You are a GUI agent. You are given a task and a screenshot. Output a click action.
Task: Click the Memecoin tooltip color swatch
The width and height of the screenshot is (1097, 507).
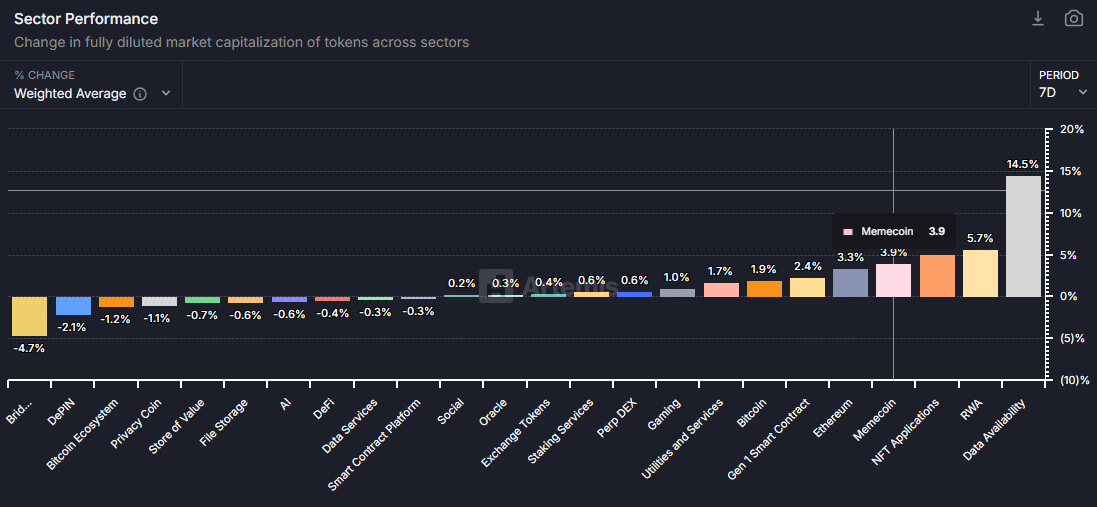[848, 232]
